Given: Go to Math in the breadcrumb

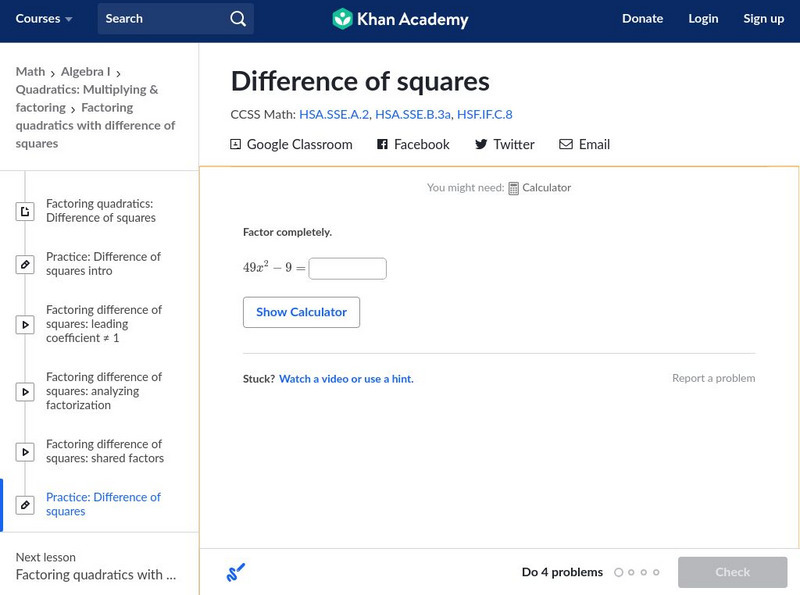Looking at the screenshot, I should 30,72.
